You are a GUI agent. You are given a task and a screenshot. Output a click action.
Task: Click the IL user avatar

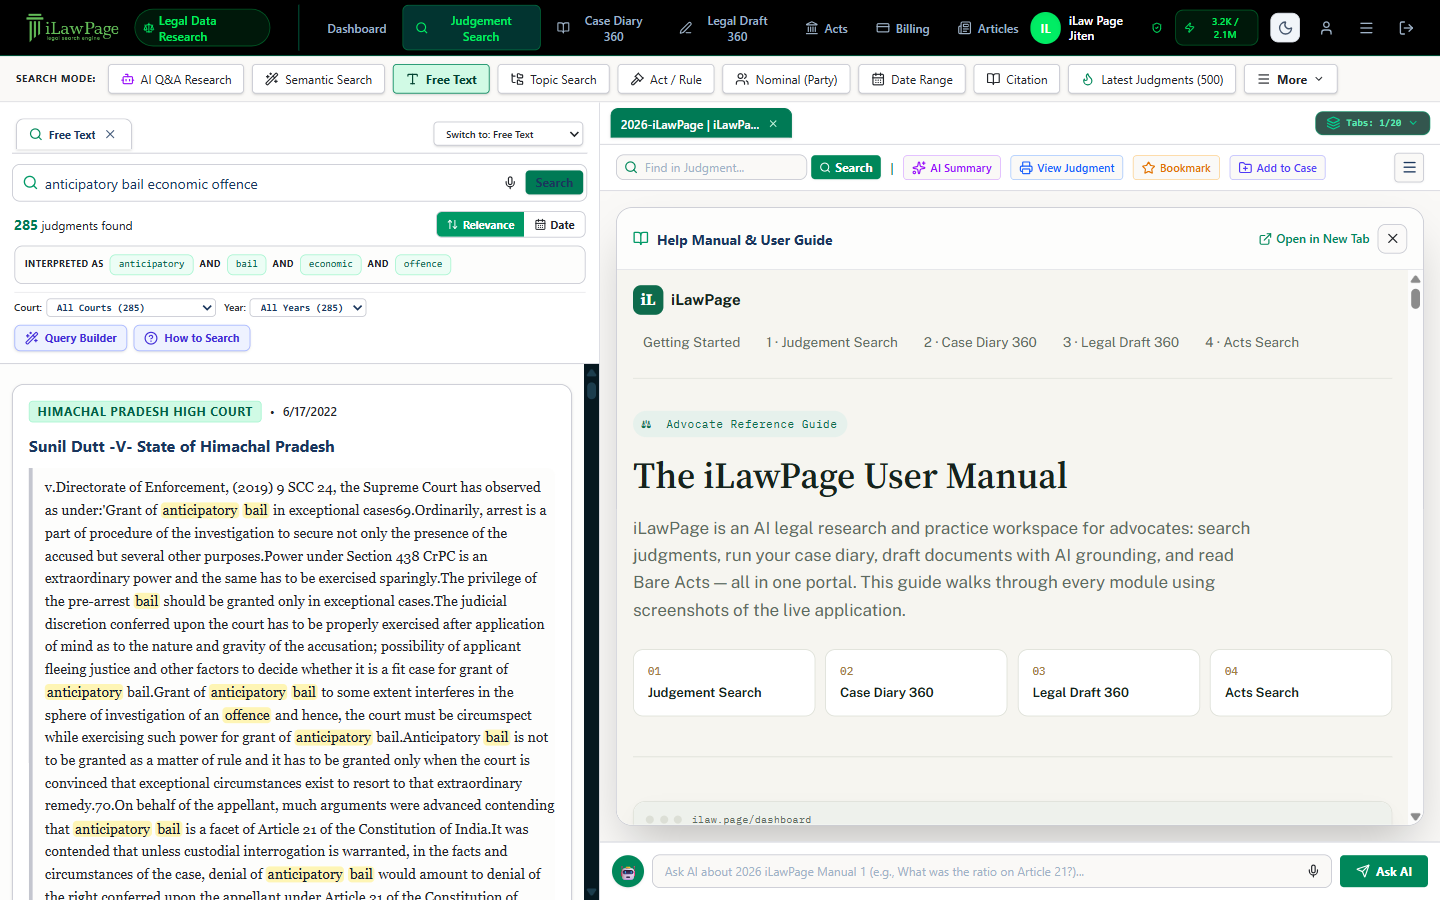[x=1045, y=28]
